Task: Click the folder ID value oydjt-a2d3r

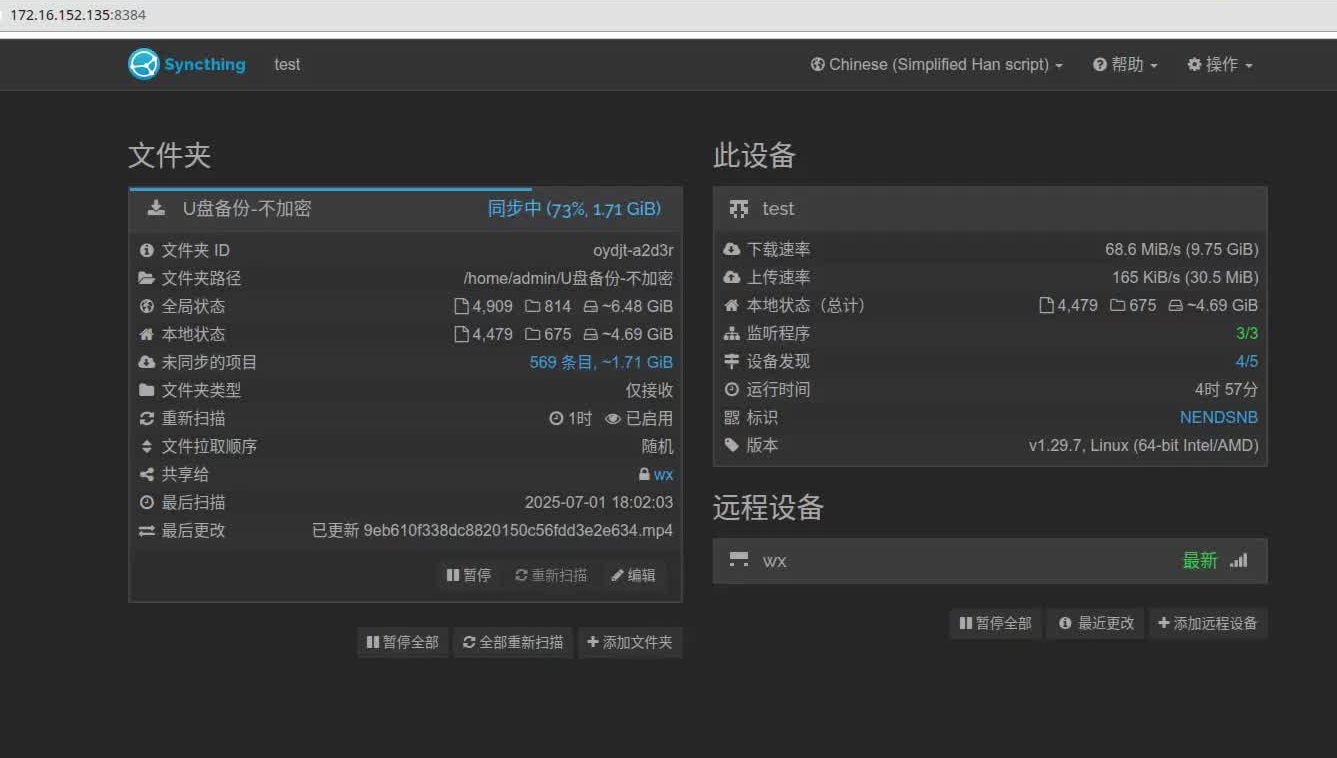Action: coord(633,250)
